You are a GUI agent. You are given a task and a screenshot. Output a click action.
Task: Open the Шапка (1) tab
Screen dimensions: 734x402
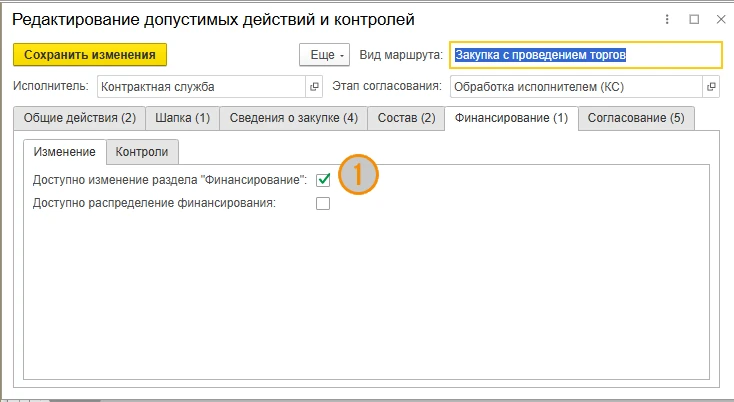tap(183, 118)
